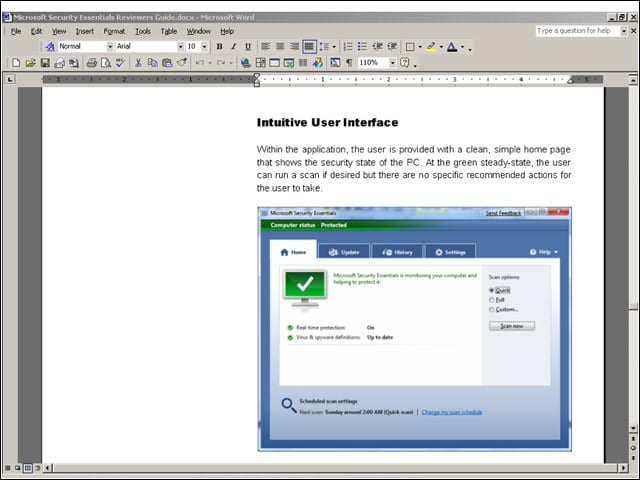Toggle Italic formatting
The height and width of the screenshot is (480, 640).
tap(233, 47)
